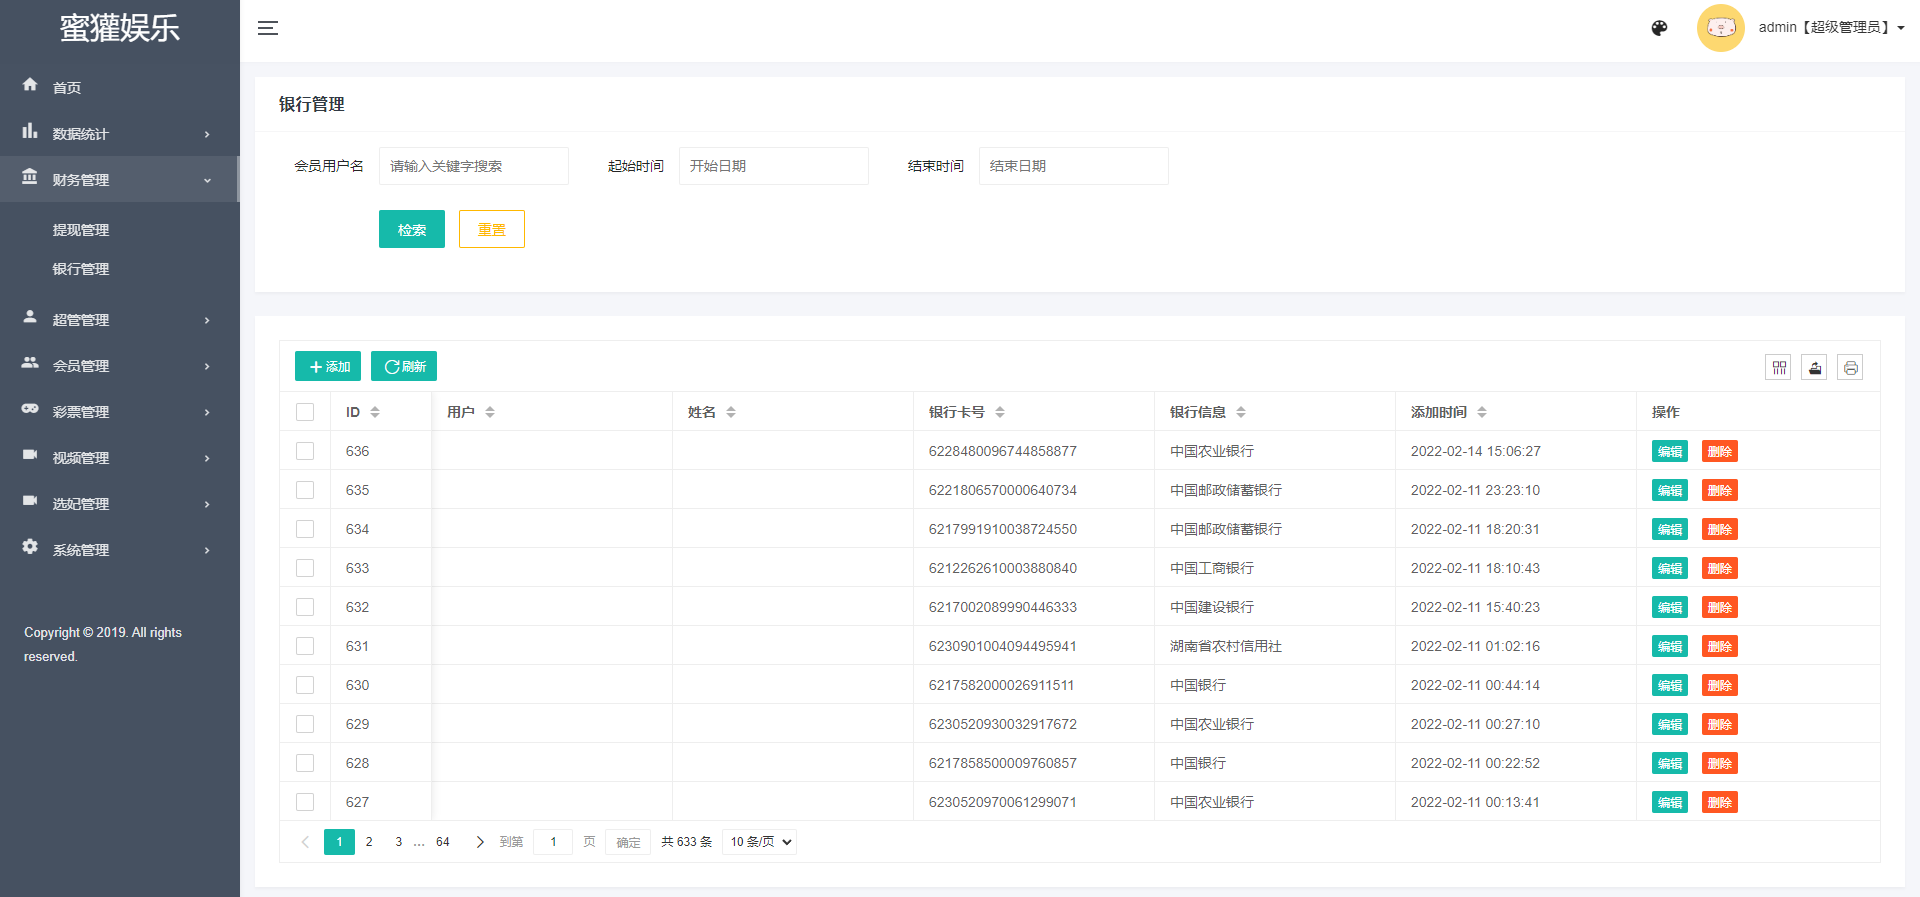Image resolution: width=1920 pixels, height=897 pixels.
Task: Go to next page arrow
Action: click(480, 842)
